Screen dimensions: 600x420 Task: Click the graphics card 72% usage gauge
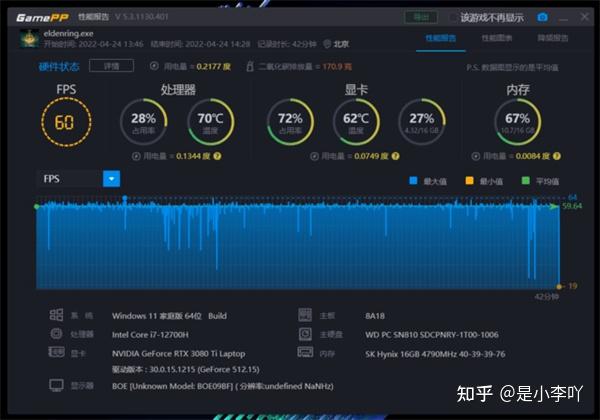[290, 122]
